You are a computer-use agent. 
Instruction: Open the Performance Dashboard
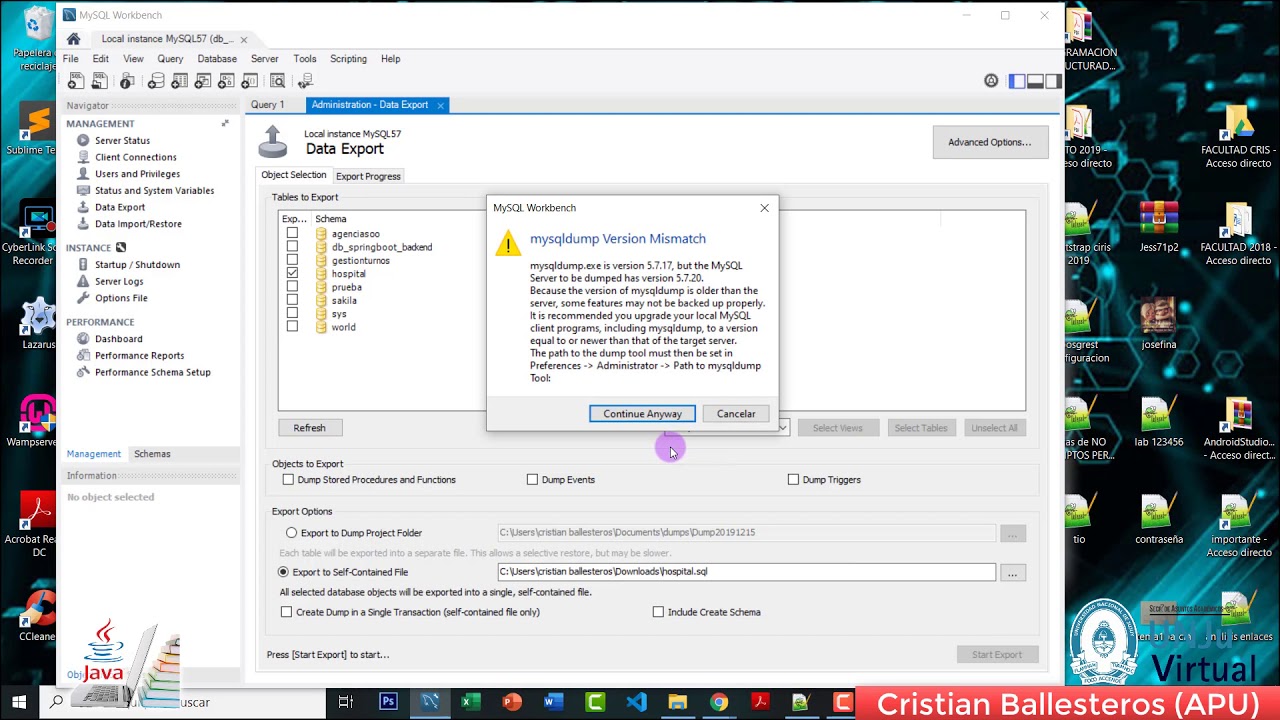click(x=118, y=338)
